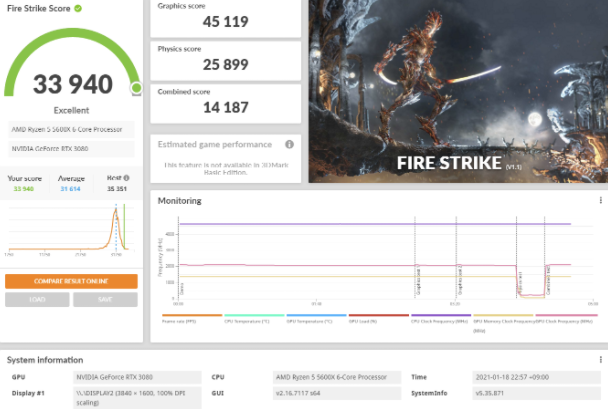Click the purple CPU clock line in the chart
The image size is (608, 409).
pyautogui.click(x=375, y=224)
